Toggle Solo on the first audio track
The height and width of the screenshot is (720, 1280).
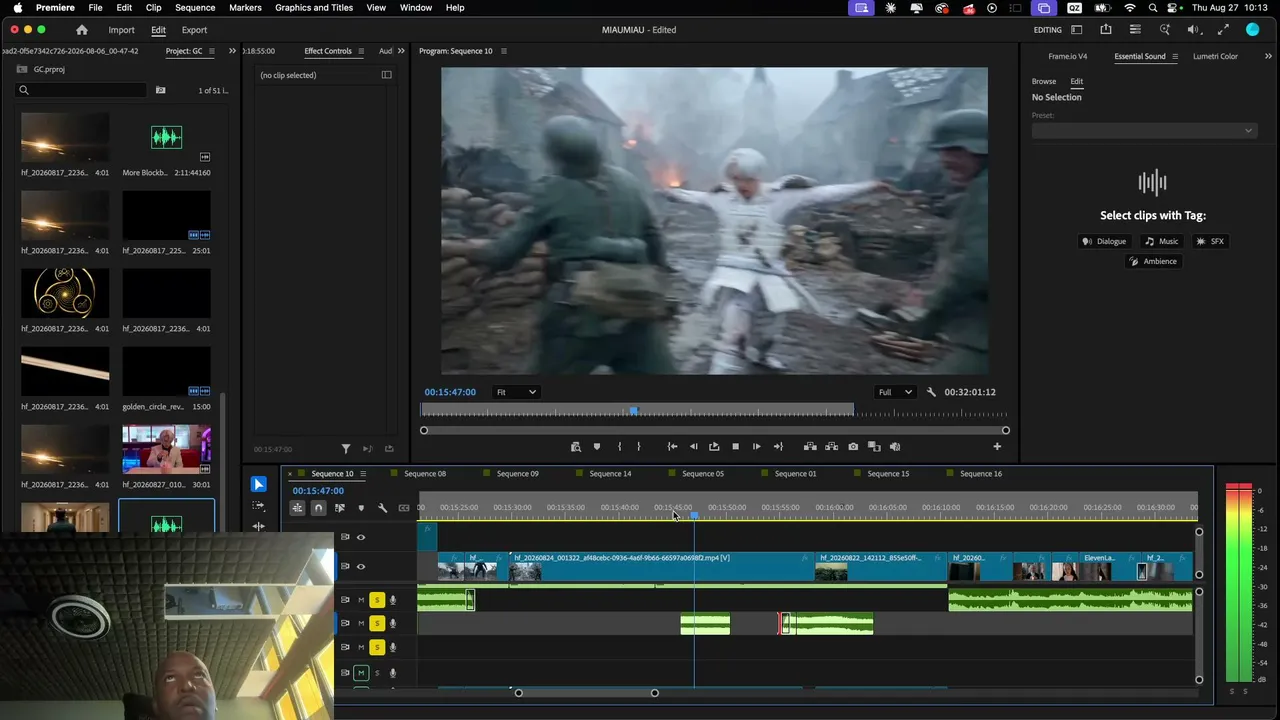(377, 600)
